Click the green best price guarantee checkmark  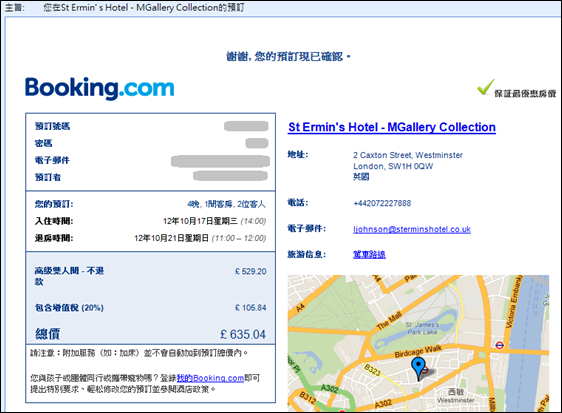pos(486,87)
